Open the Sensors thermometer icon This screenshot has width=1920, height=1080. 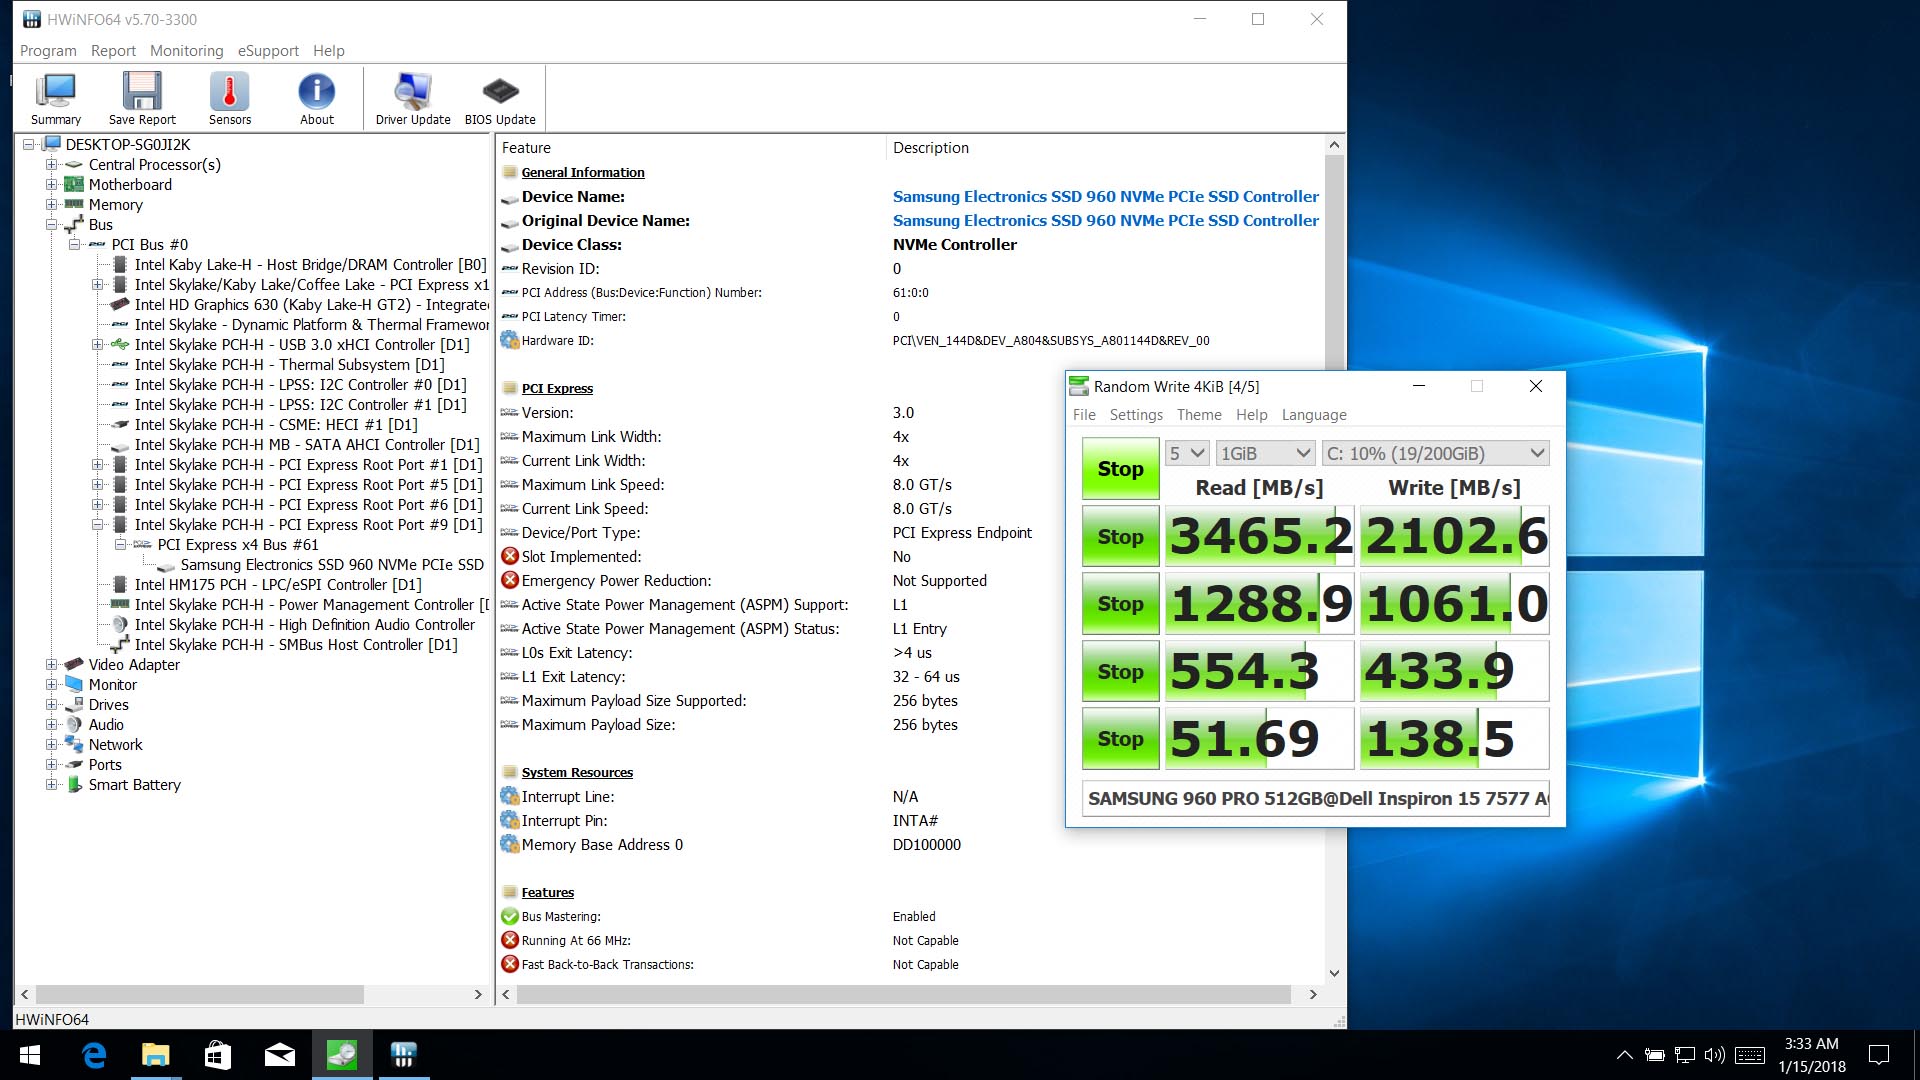(x=230, y=98)
